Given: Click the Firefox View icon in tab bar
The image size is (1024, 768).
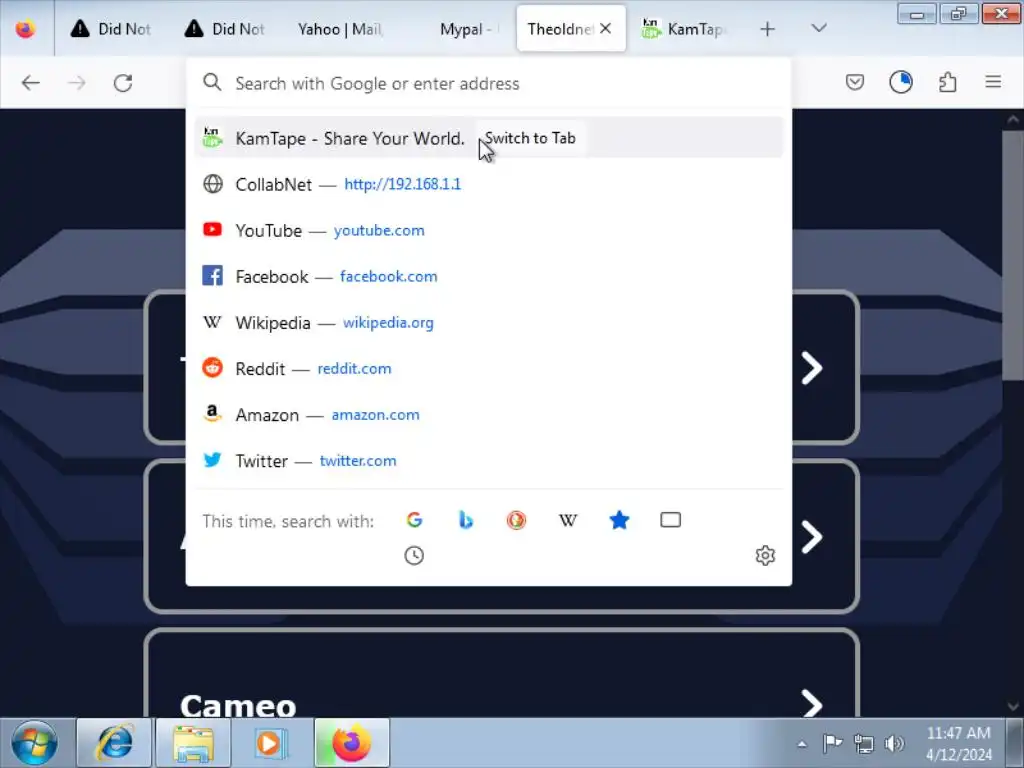Looking at the screenshot, I should coord(25,29).
